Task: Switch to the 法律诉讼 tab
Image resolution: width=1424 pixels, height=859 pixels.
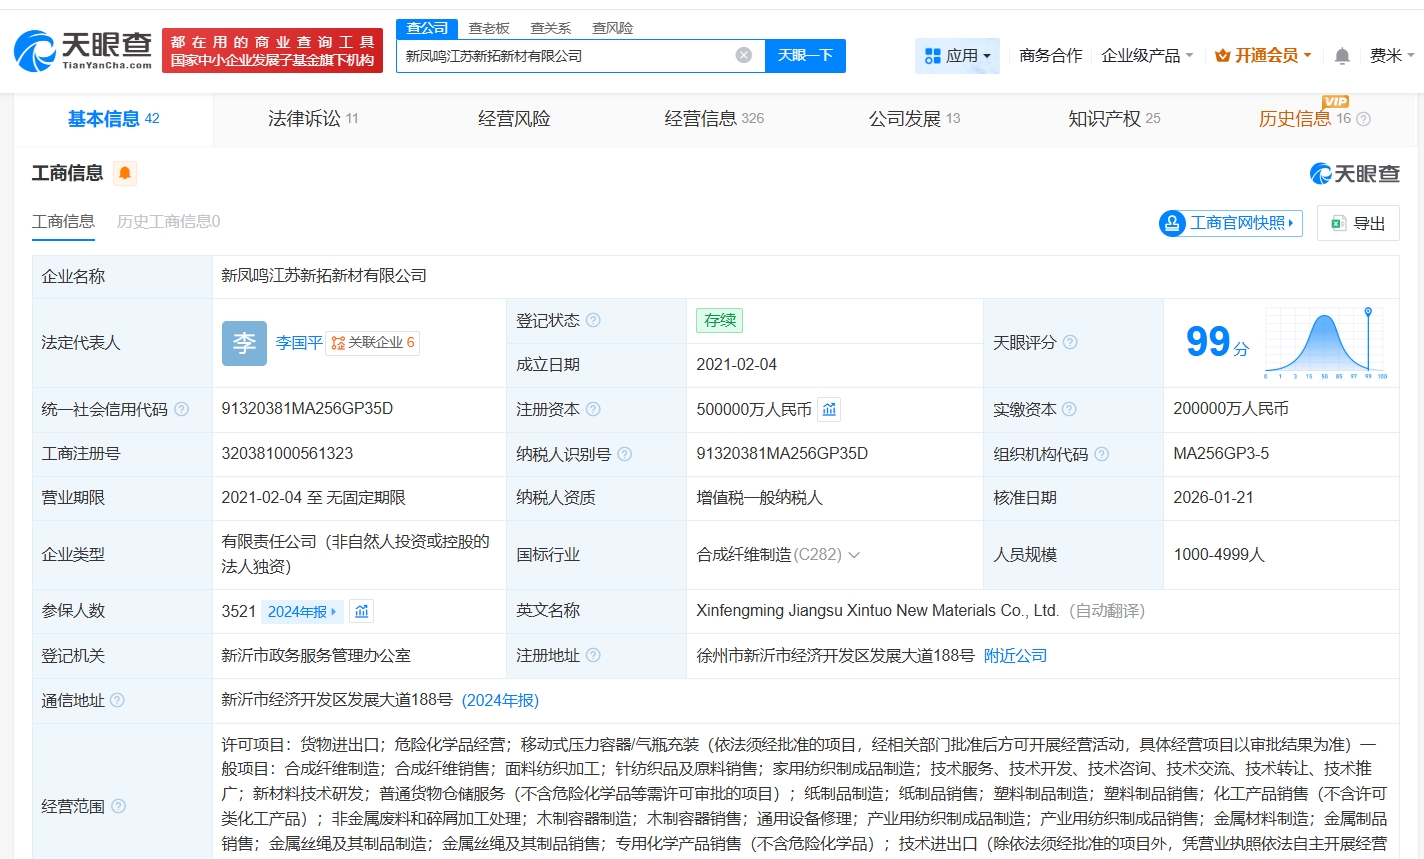Action: point(304,118)
